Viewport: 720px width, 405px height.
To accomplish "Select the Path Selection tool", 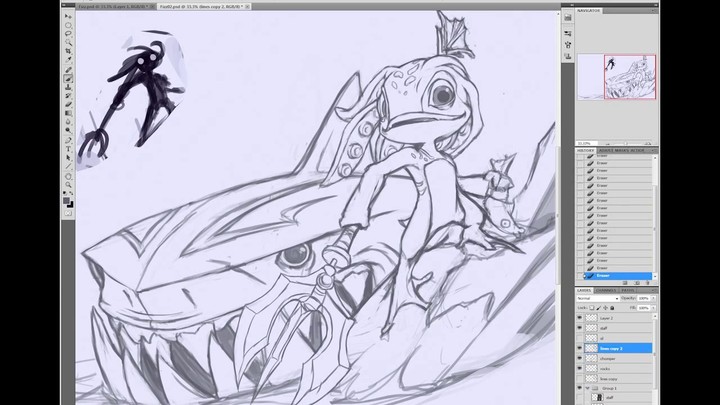I will (x=68, y=158).
